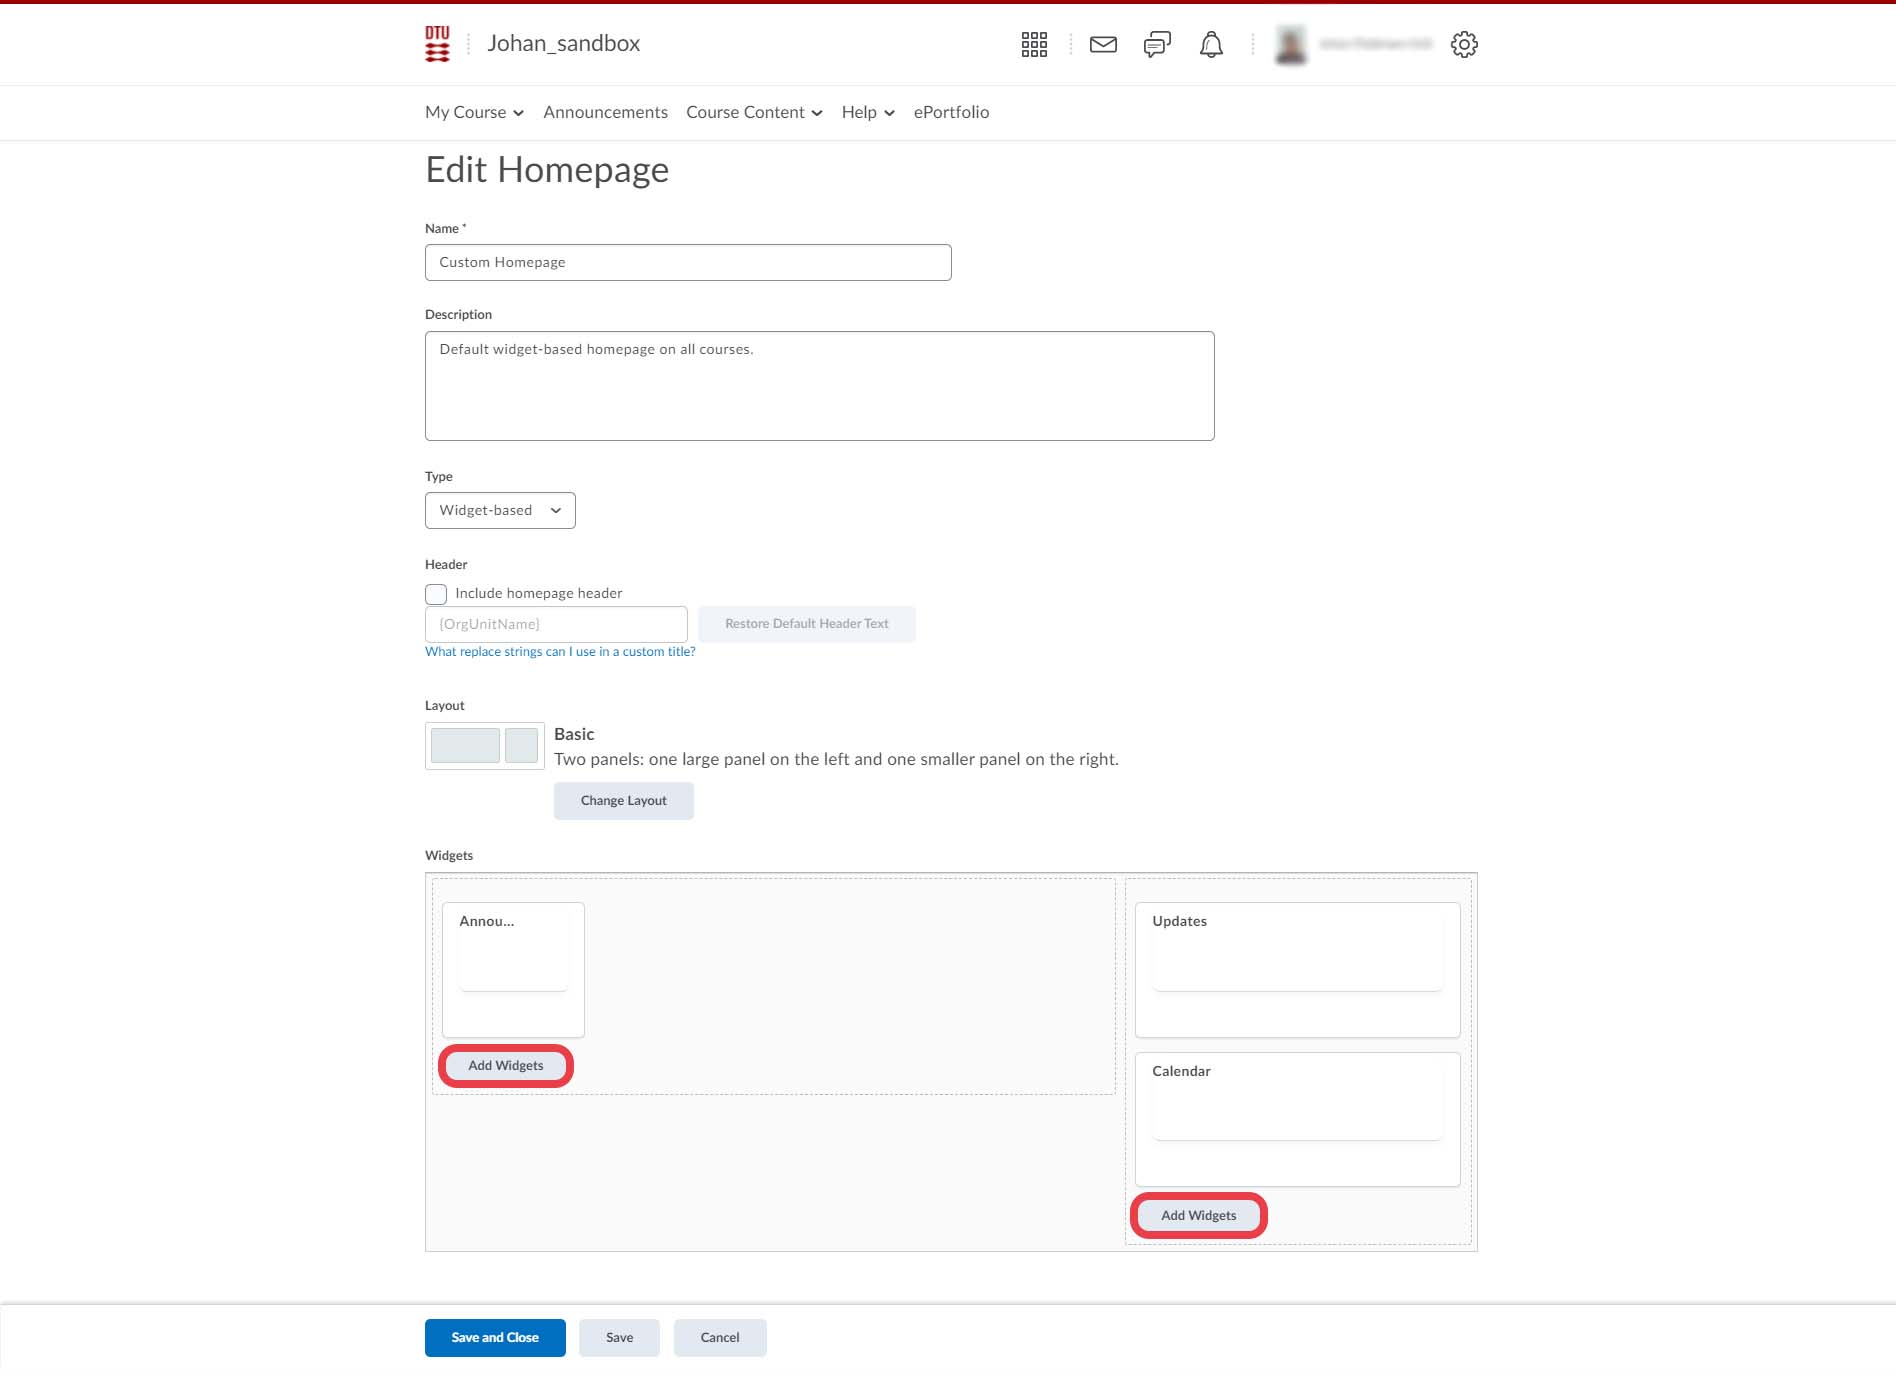The width and height of the screenshot is (1896, 1374).
Task: Expand the Help menu
Action: 867,112
